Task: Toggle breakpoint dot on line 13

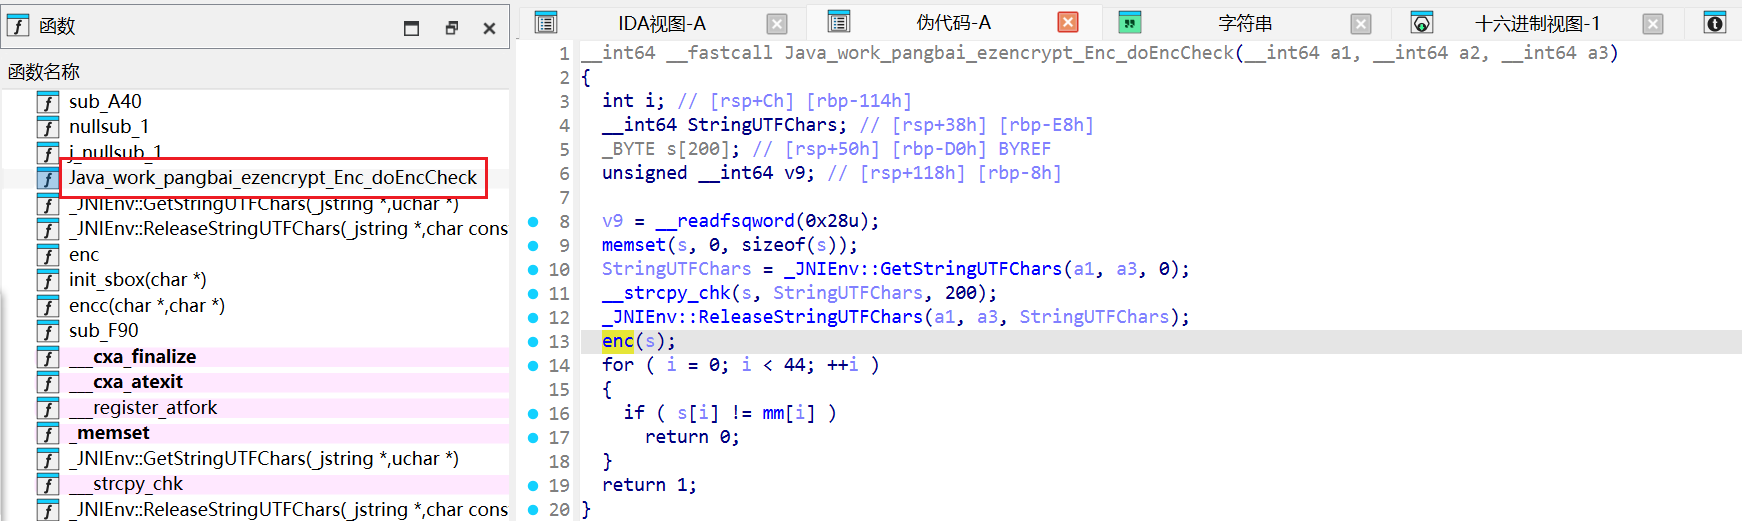Action: point(533,342)
